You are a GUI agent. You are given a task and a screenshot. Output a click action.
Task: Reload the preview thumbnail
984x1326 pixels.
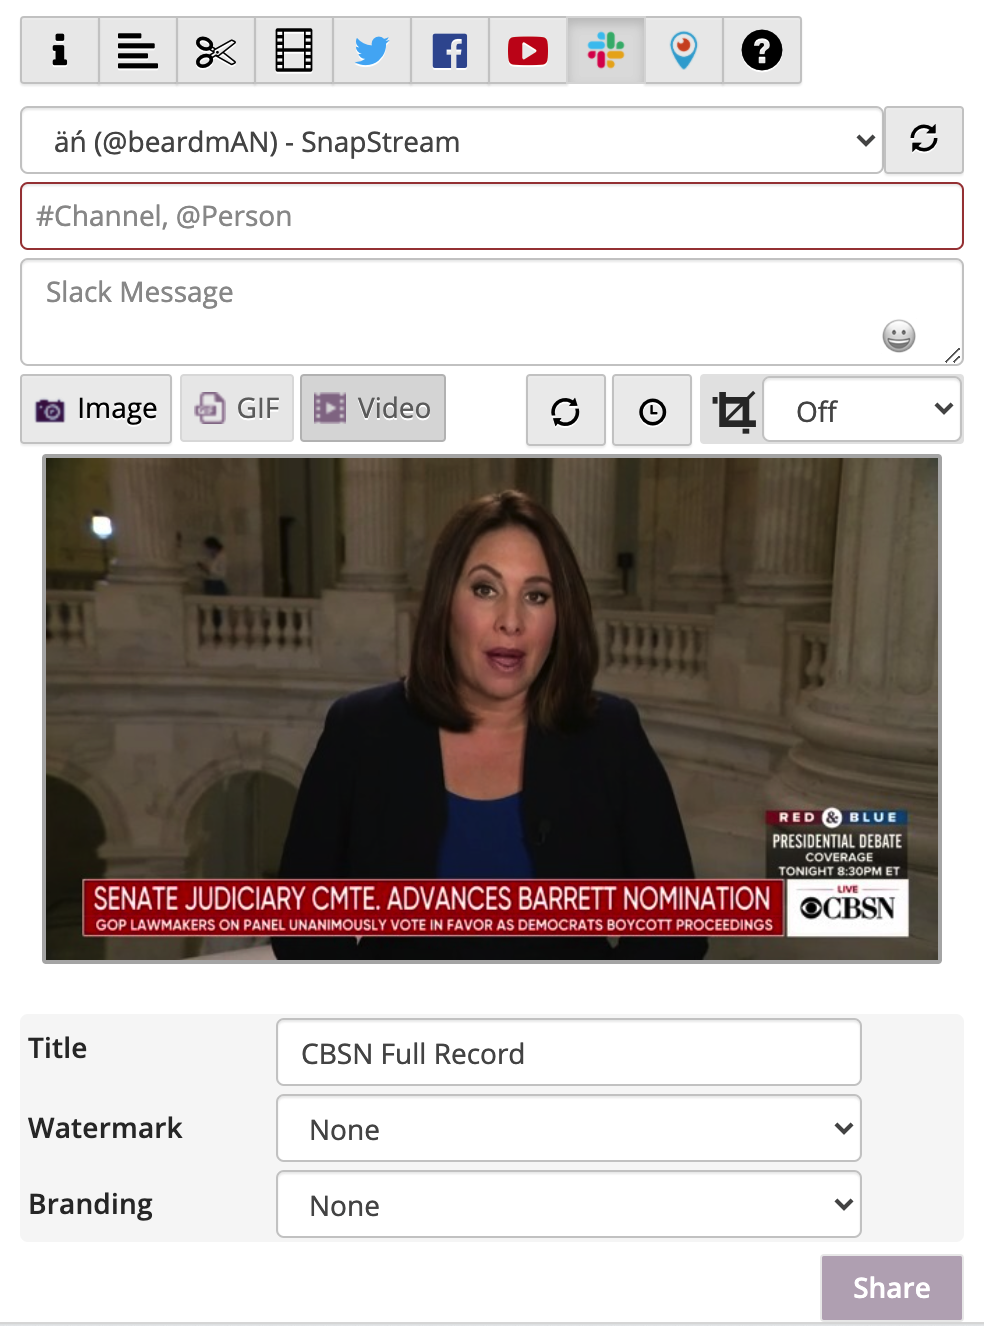(x=566, y=410)
